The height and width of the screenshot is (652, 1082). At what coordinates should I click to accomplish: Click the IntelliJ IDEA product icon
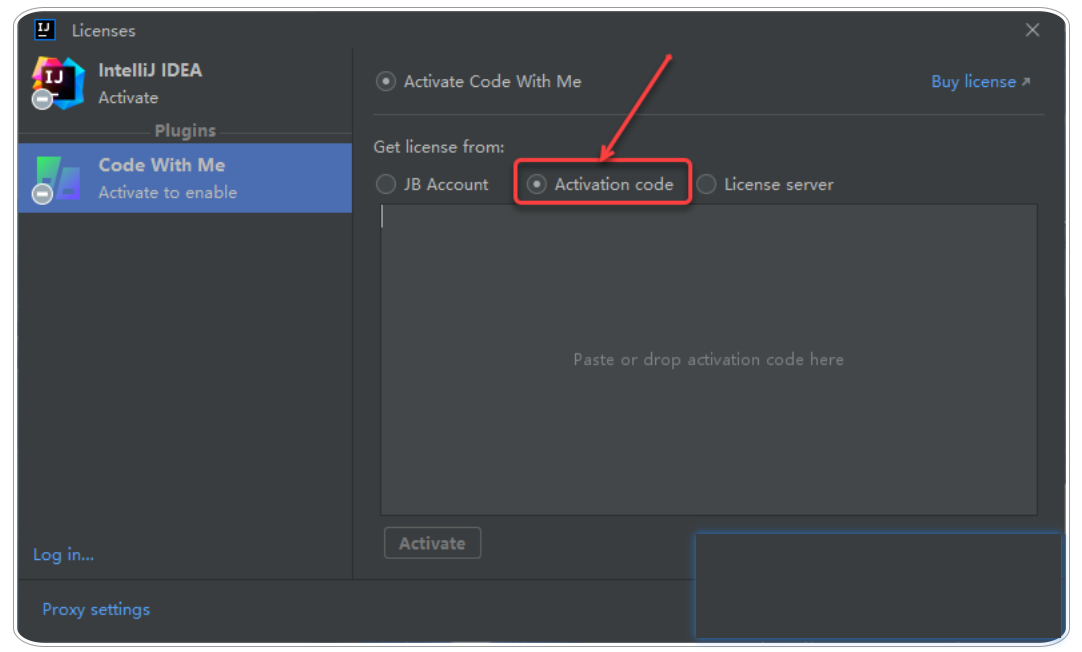[58, 83]
